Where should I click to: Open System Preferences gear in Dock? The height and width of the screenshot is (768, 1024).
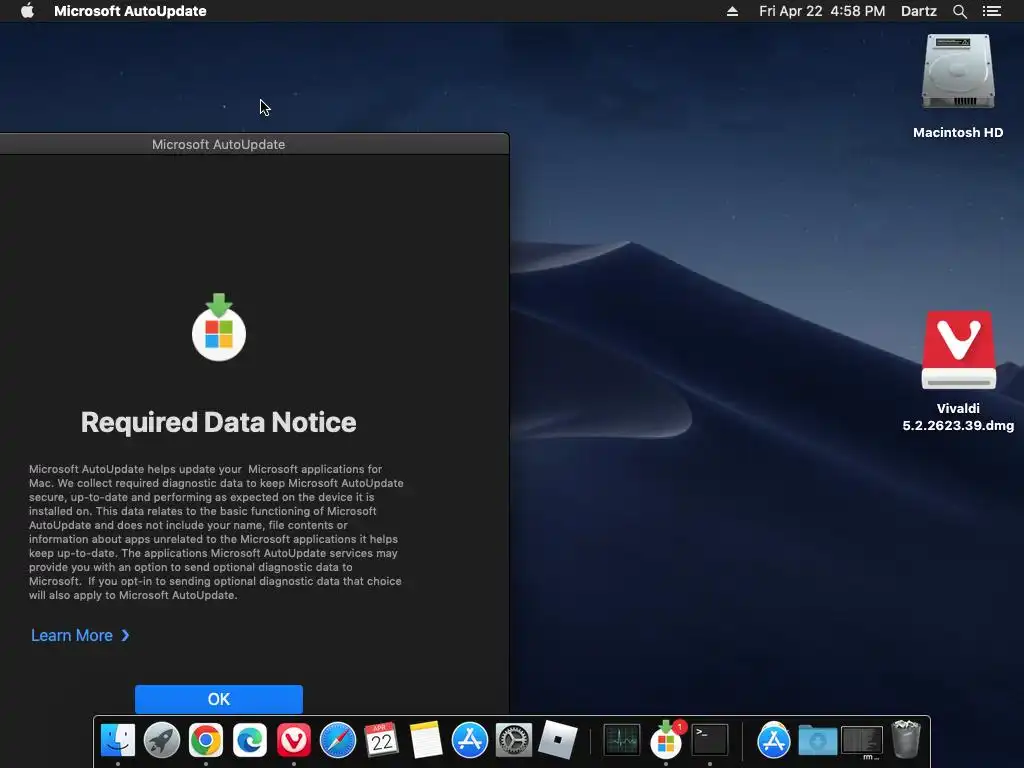[513, 741]
